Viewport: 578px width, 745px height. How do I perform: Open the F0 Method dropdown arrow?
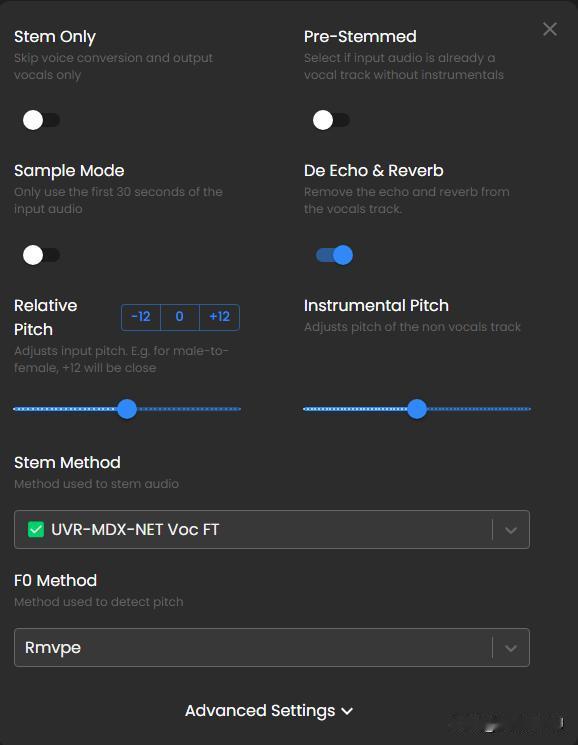tap(511, 648)
